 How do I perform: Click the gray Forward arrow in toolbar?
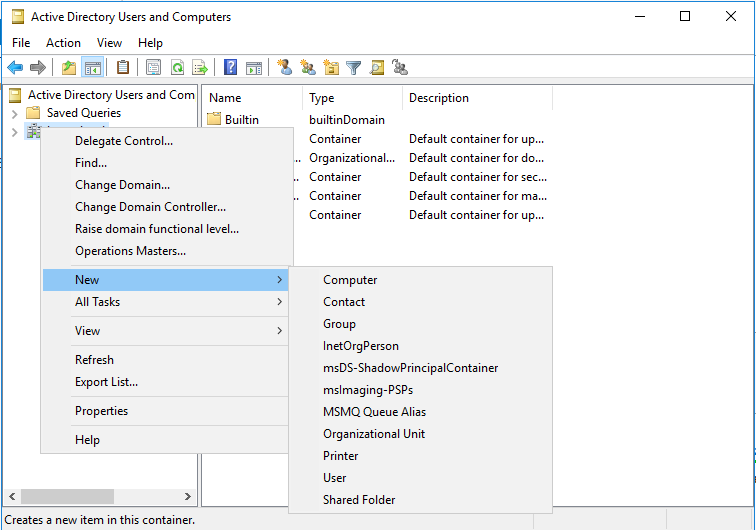(38, 68)
